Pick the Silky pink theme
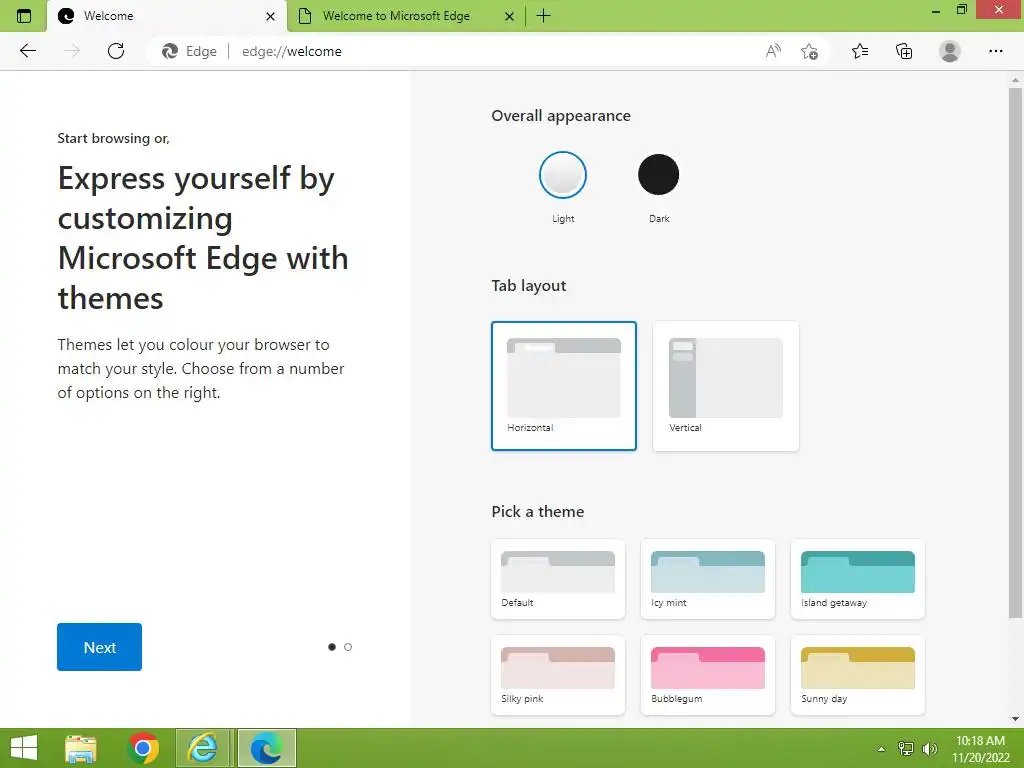Image resolution: width=1024 pixels, height=768 pixels. click(x=558, y=675)
